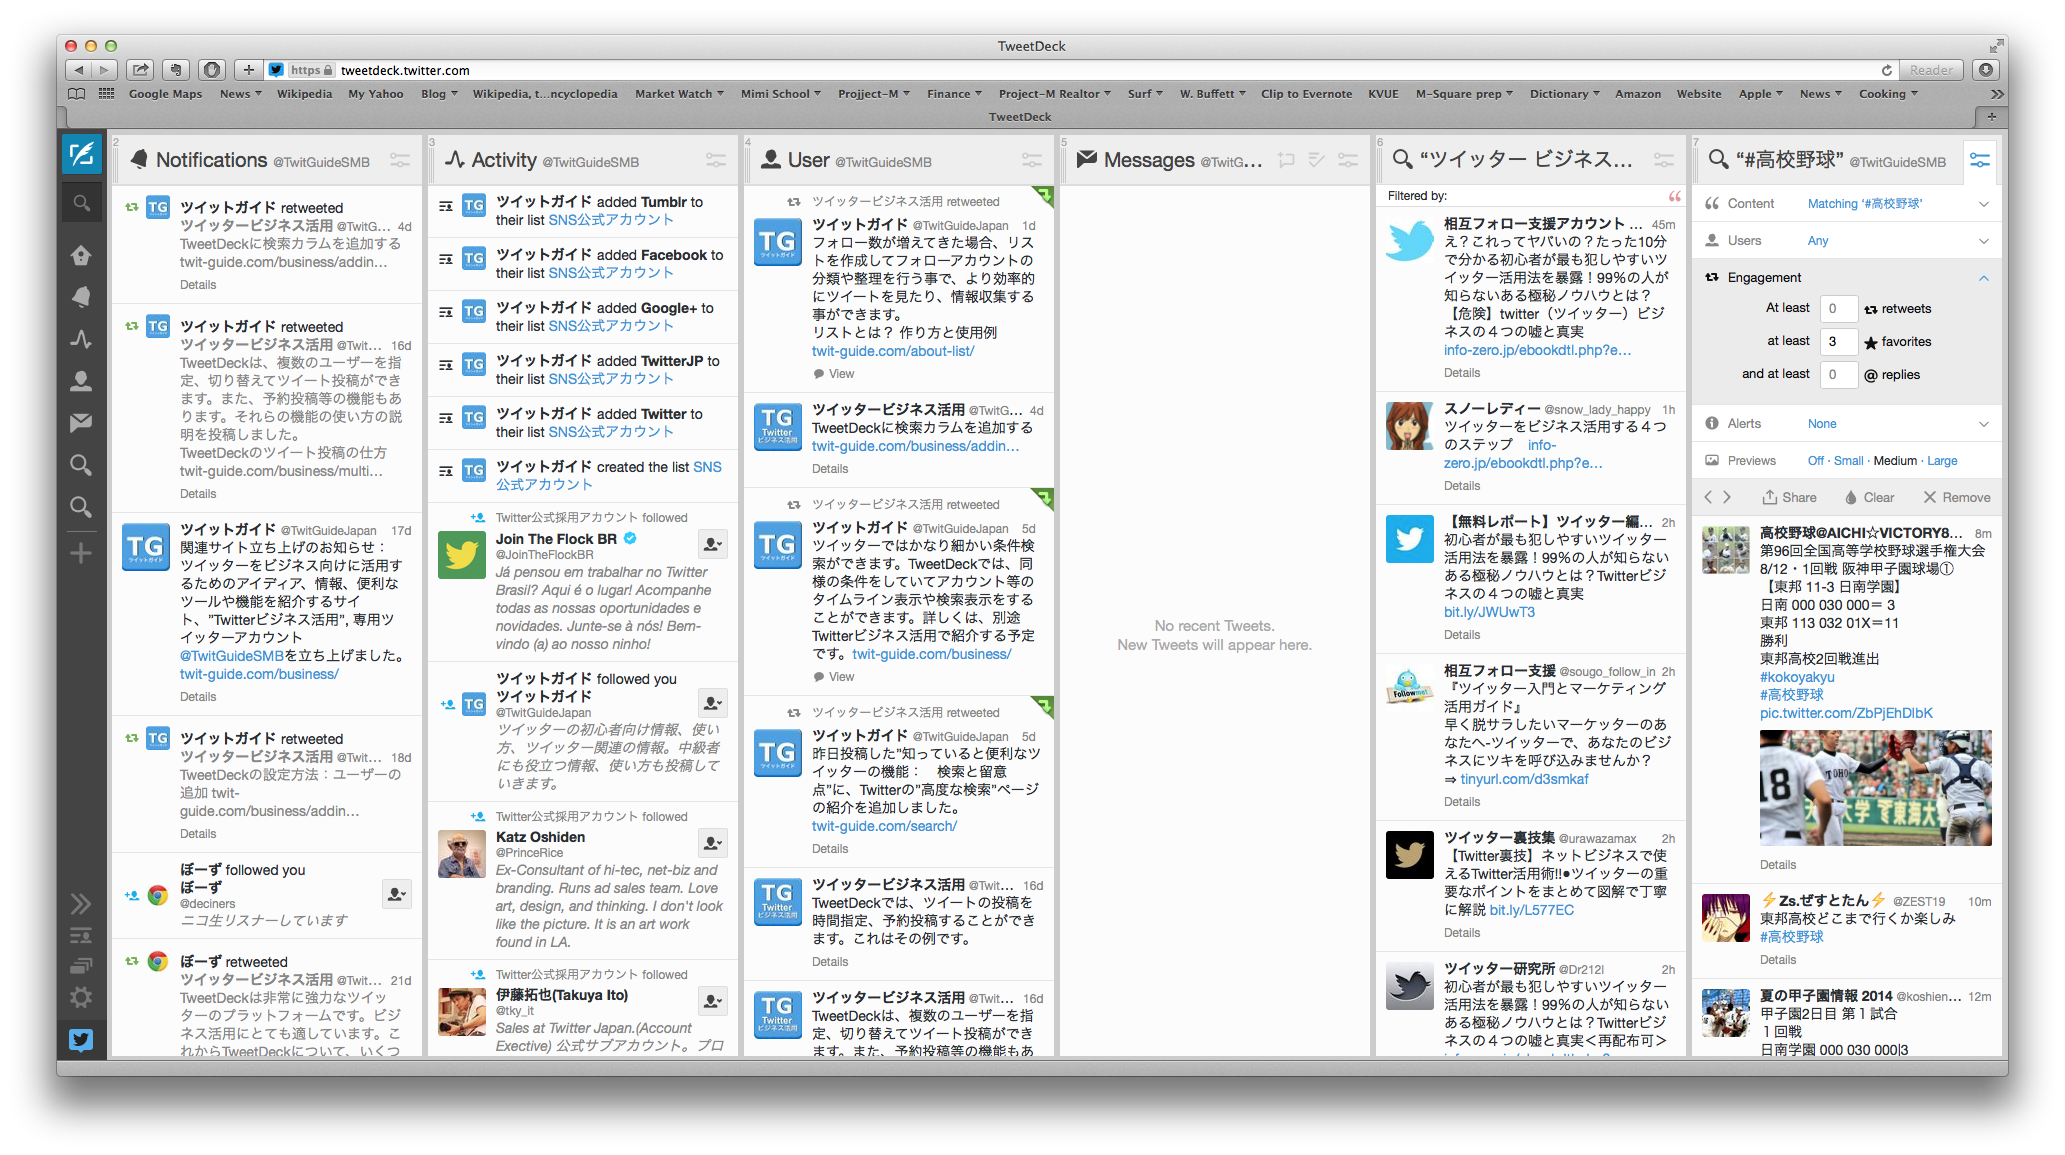Click View under the twit-guide.com/about-list/ tweet
Screen dimensions: 2065x1155
[834, 374]
